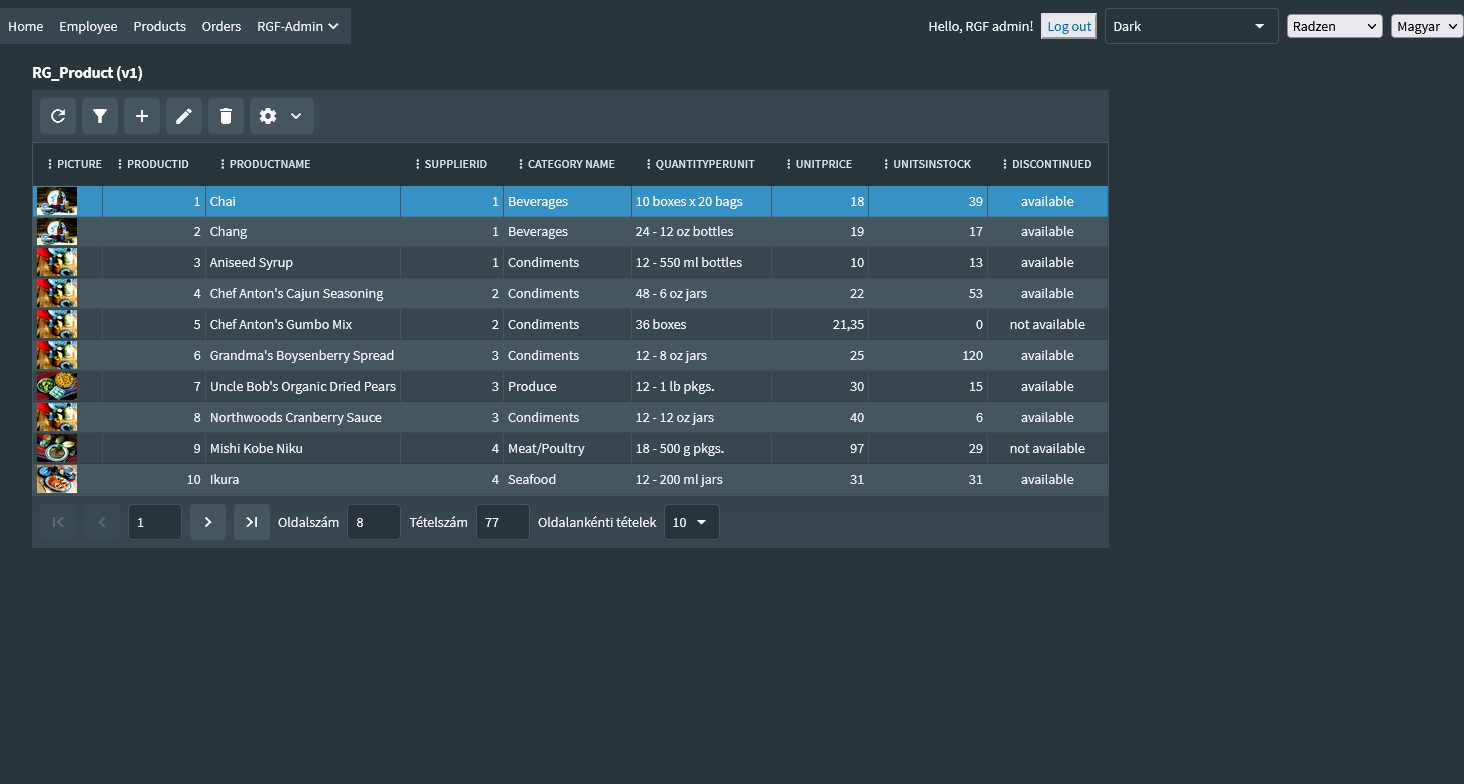Viewport: 1464px width, 784px height.
Task: Click the trash delete icon
Action: tap(226, 116)
